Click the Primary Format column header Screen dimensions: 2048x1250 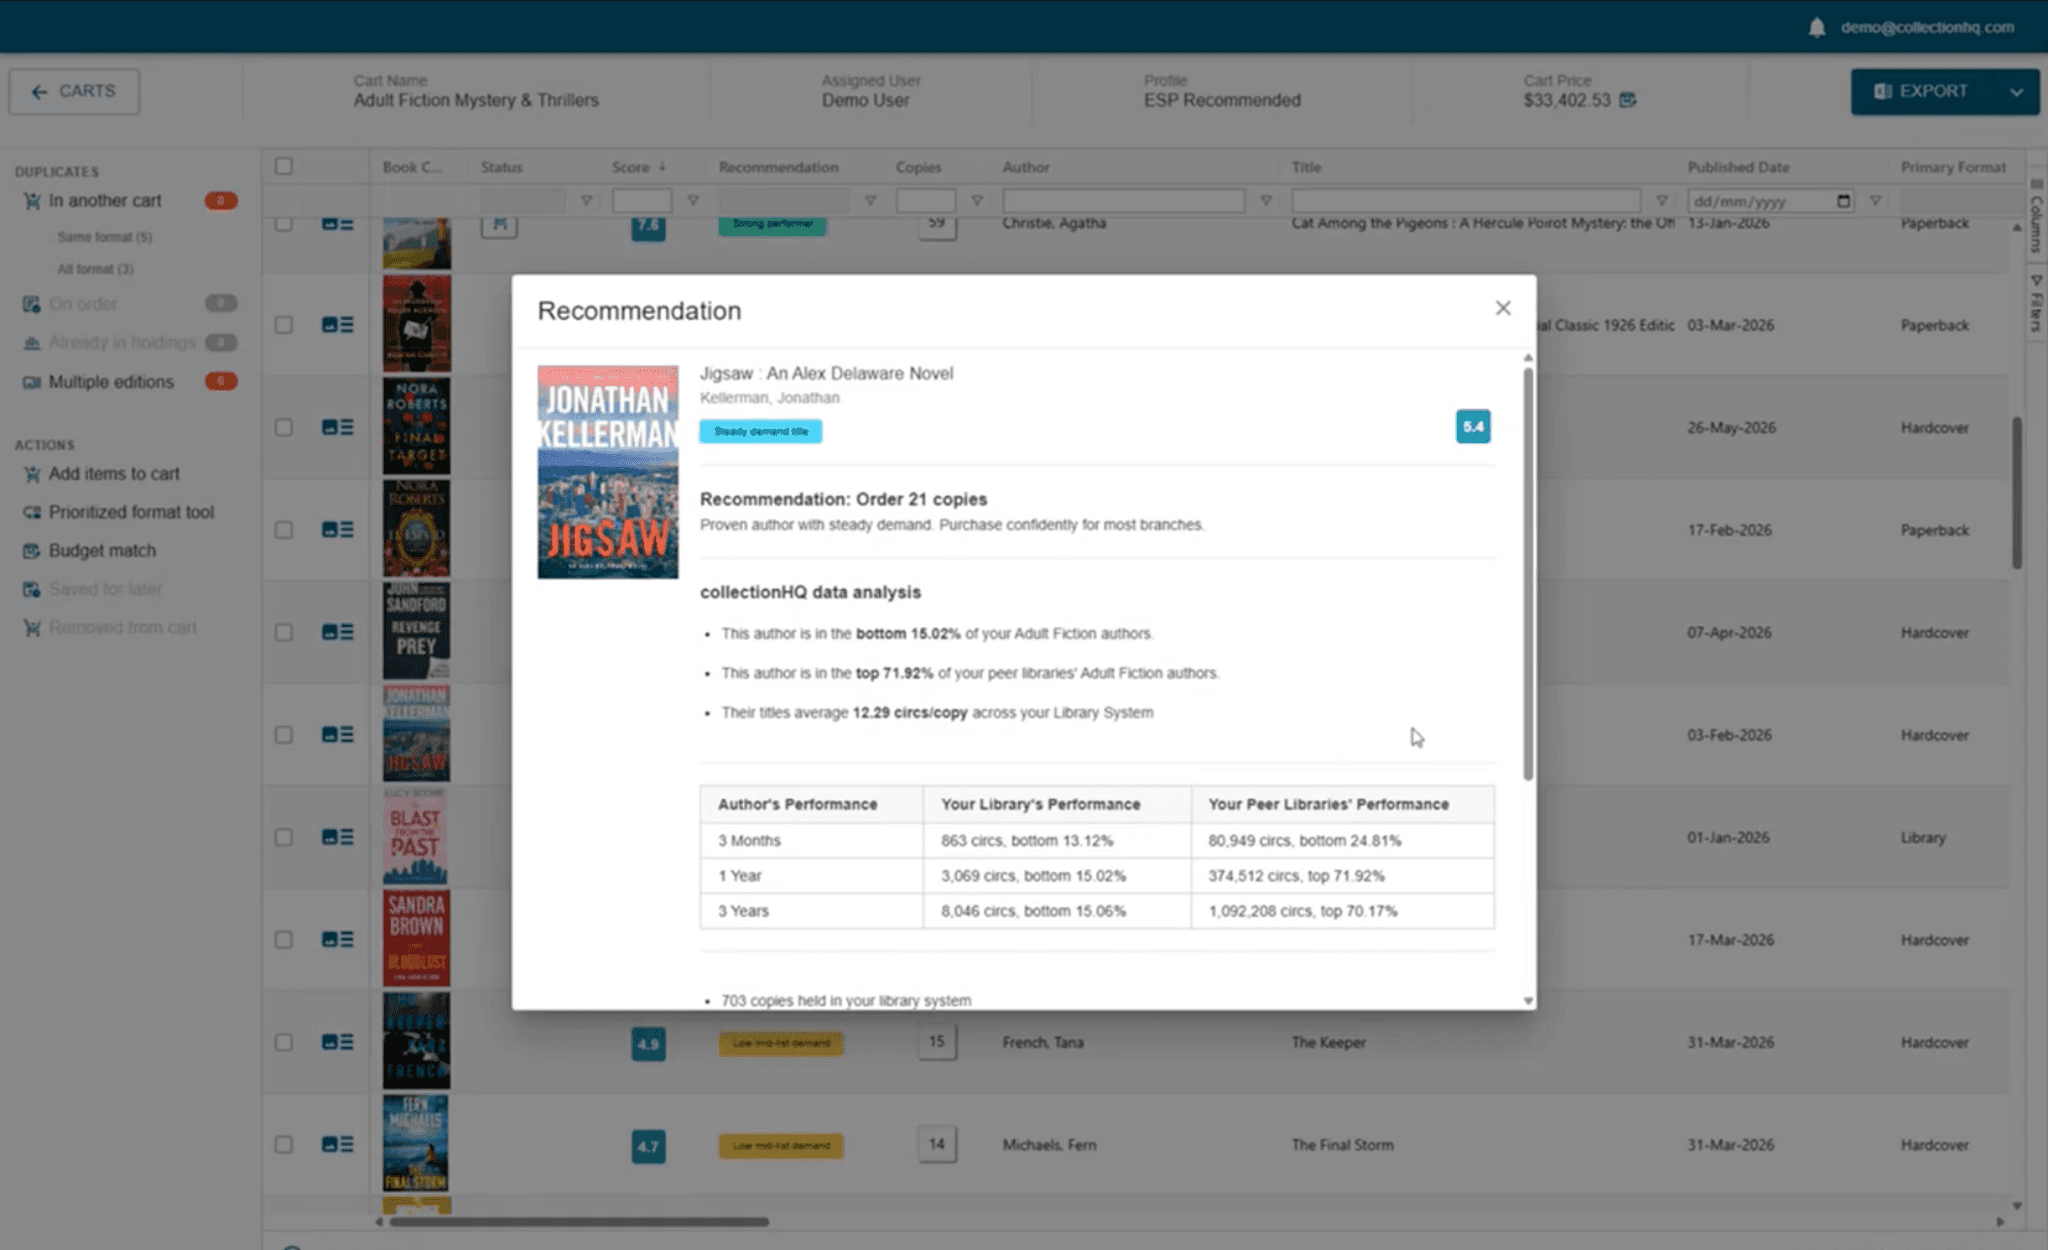tap(1953, 167)
